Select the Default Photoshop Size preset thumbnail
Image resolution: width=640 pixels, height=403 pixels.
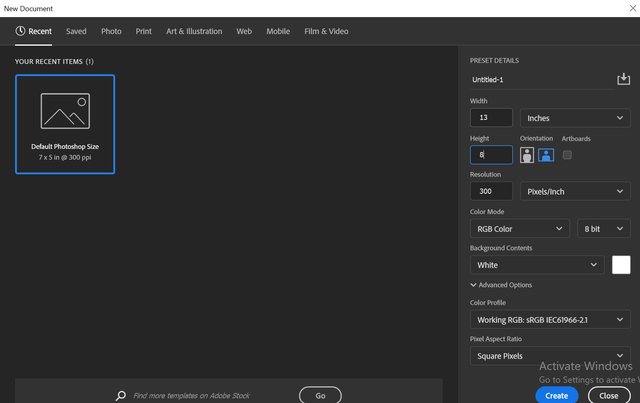[65, 124]
